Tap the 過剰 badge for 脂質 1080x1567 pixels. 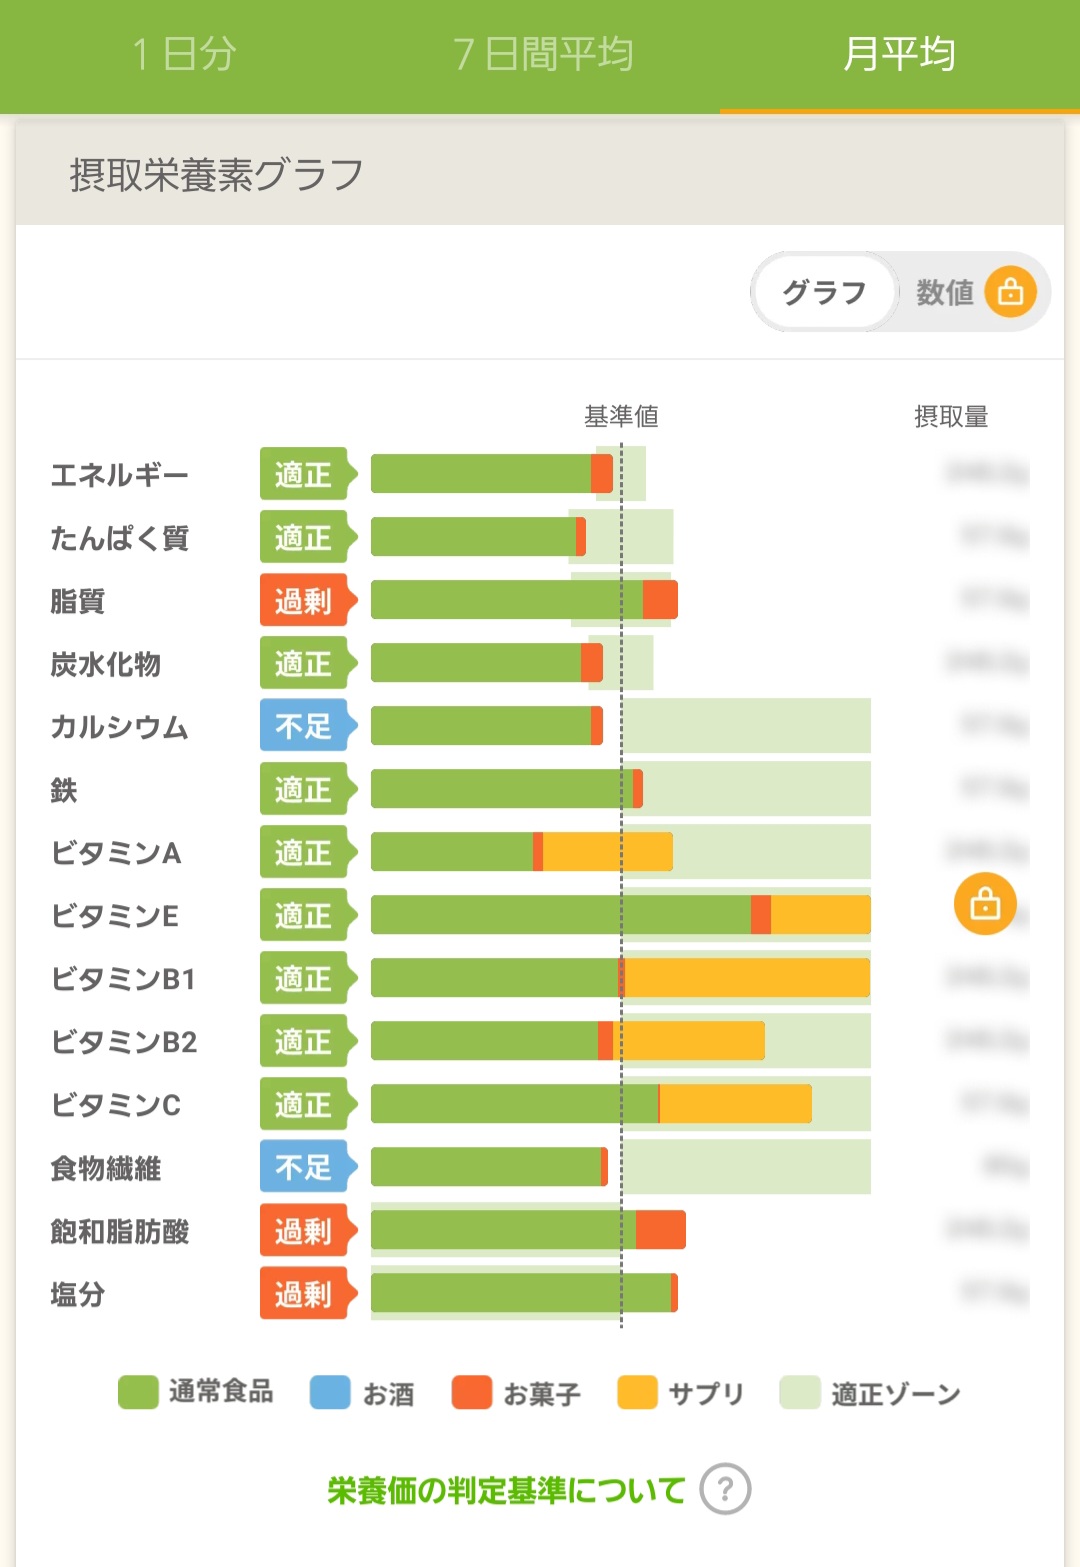[x=303, y=600]
